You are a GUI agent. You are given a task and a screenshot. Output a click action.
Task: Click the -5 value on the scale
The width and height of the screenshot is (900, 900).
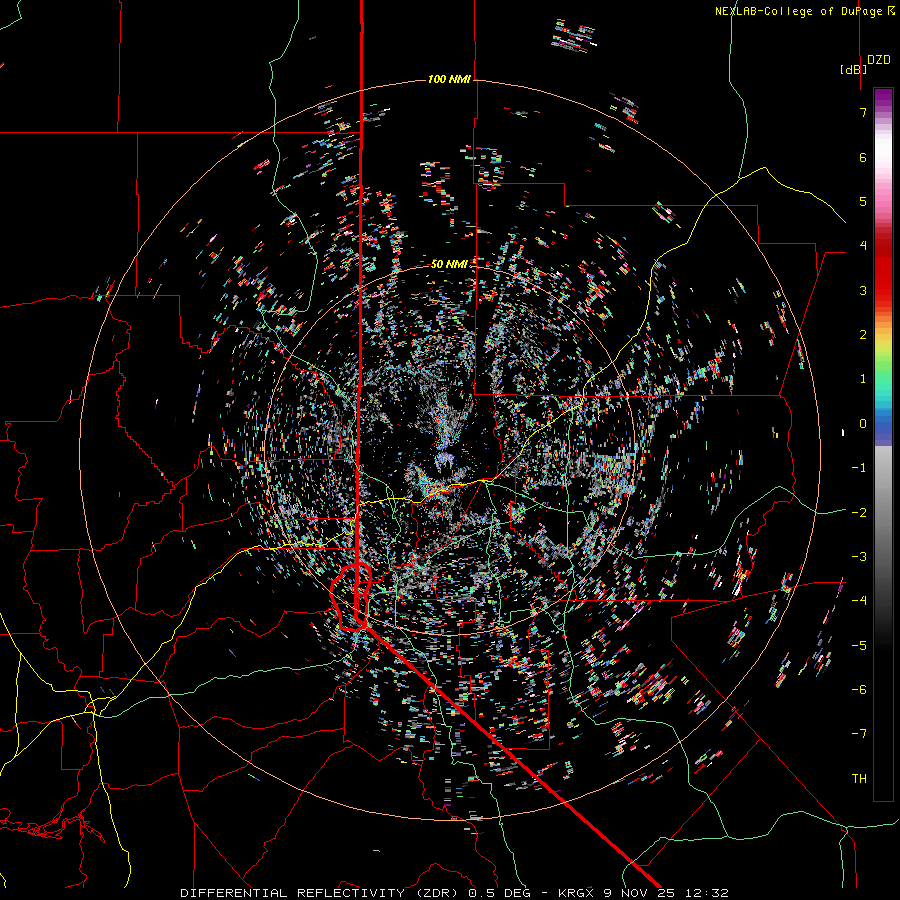[x=859, y=646]
